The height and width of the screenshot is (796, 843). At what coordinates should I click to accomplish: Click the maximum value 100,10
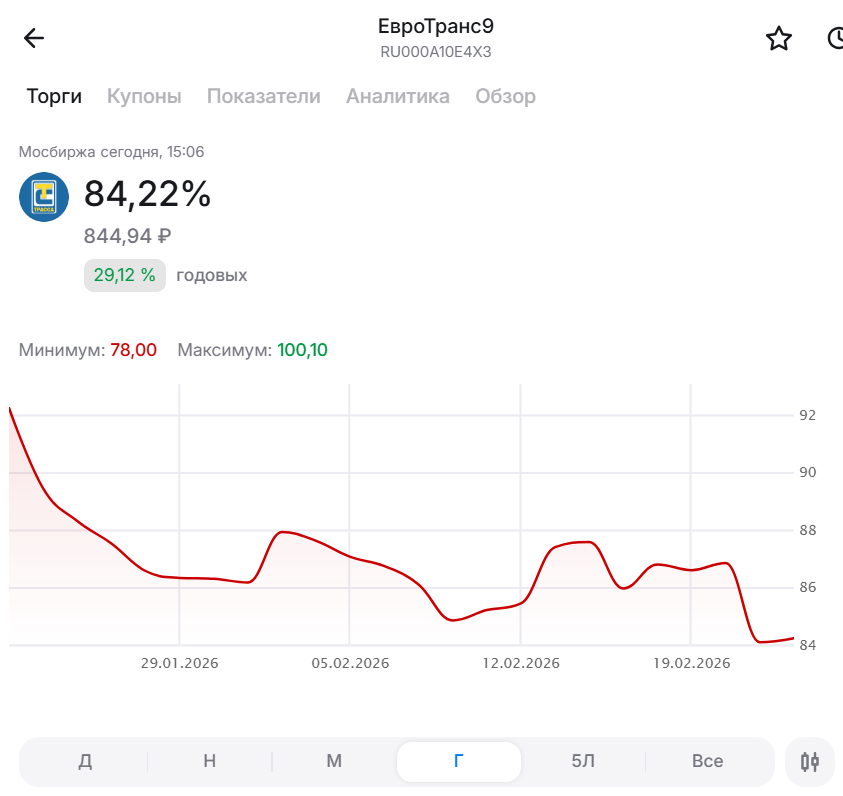[x=302, y=350]
